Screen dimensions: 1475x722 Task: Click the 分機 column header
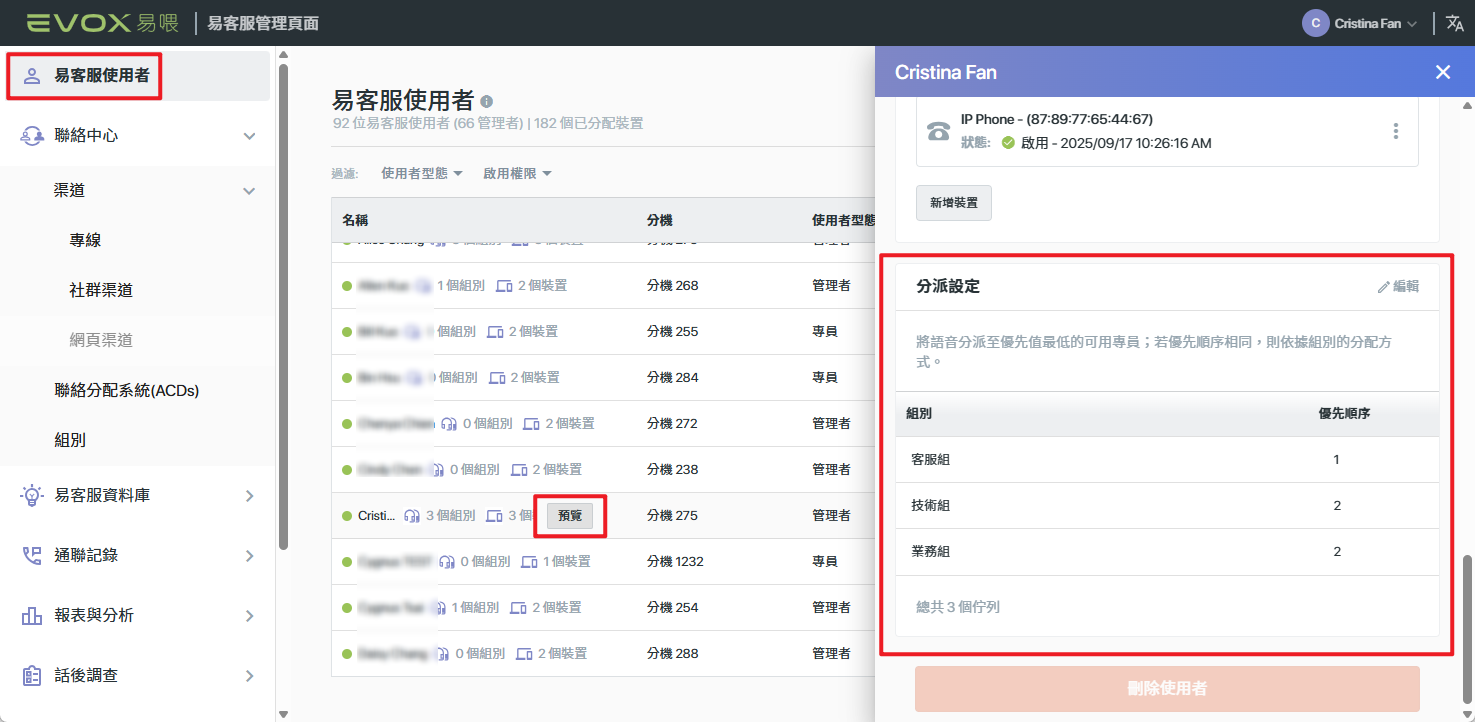[x=660, y=220]
